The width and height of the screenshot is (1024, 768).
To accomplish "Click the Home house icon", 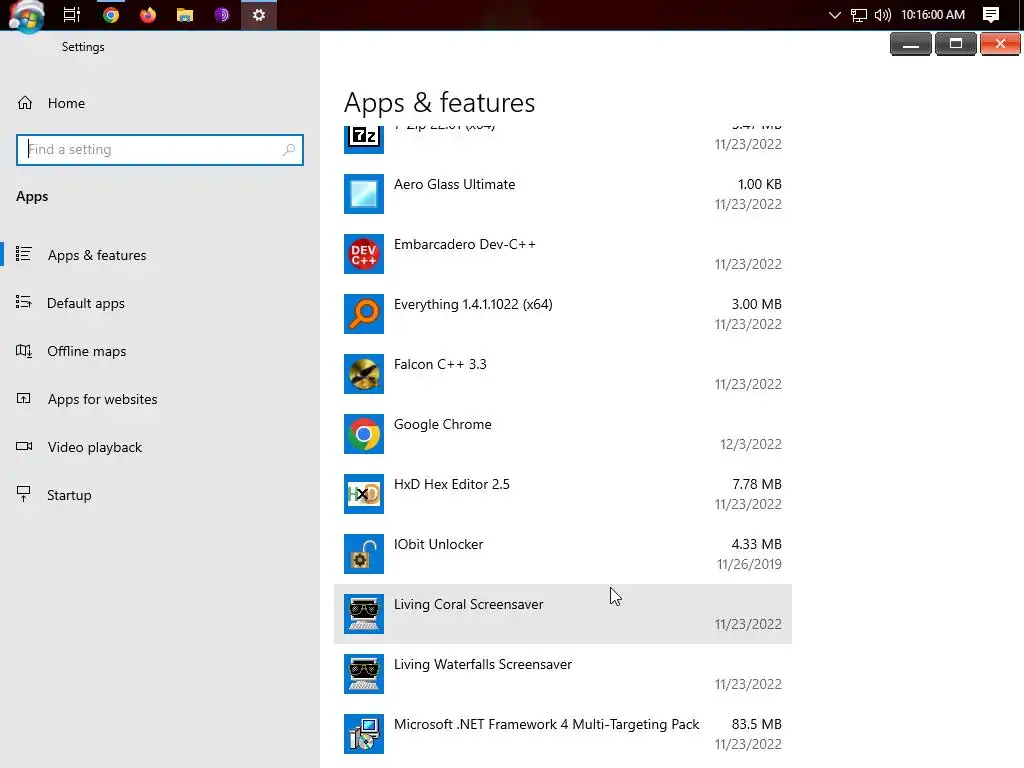I will tap(25, 103).
